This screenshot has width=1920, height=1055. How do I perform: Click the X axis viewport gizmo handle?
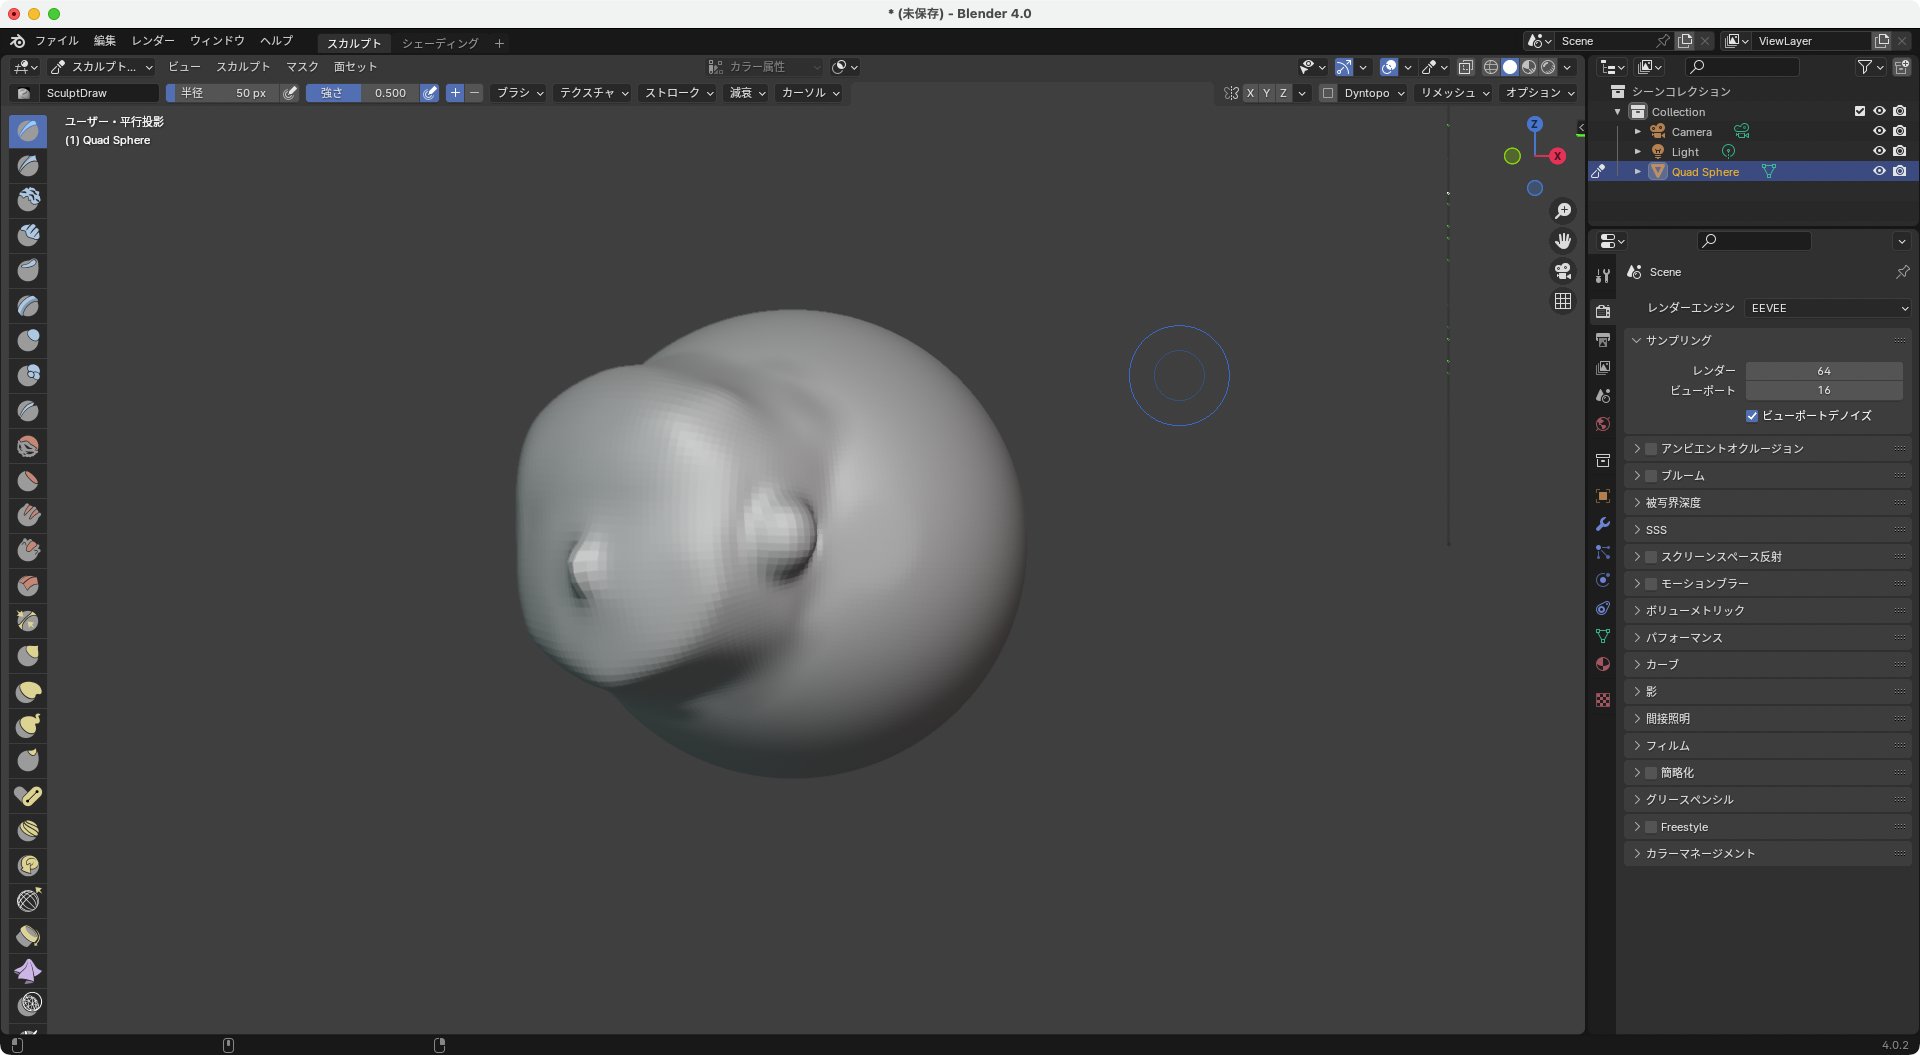(x=1557, y=156)
